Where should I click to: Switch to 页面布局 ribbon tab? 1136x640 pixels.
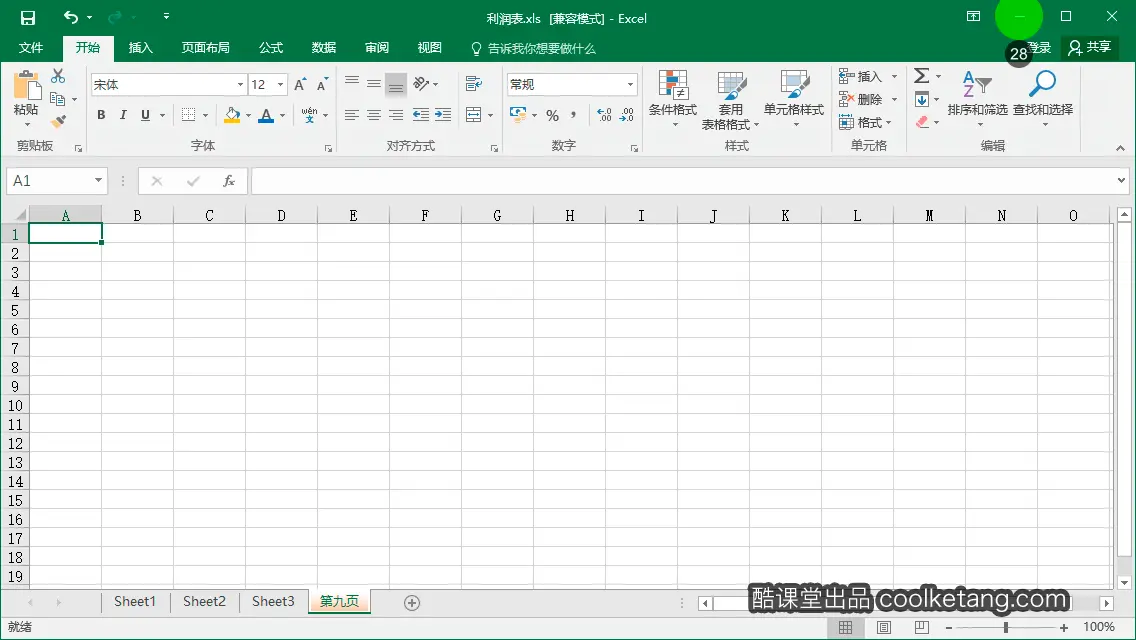click(x=206, y=48)
